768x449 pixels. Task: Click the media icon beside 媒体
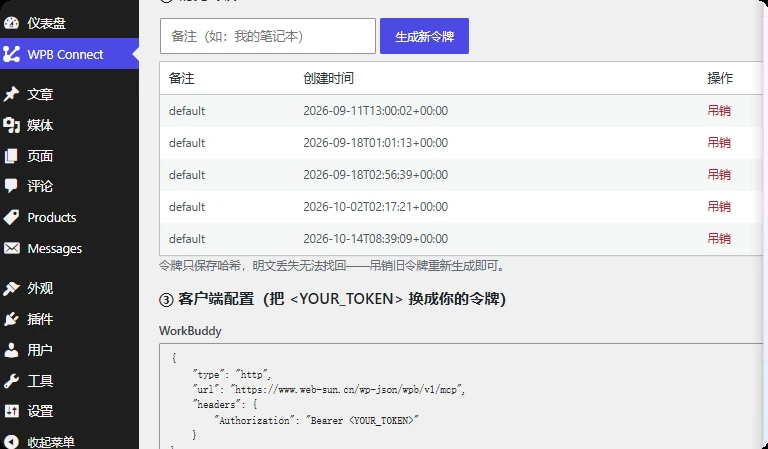click(11, 125)
